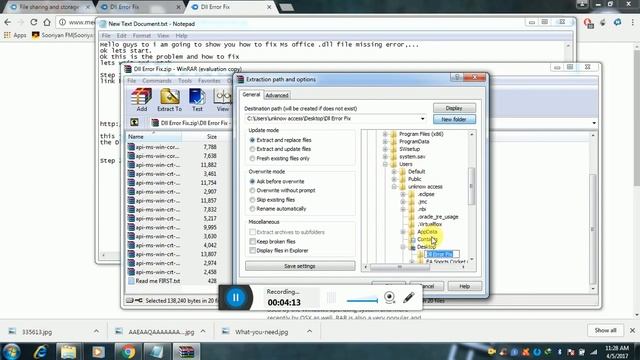Open Chrome from the taskbar
Viewport: 640px width, 360px height.
click(x=128, y=351)
